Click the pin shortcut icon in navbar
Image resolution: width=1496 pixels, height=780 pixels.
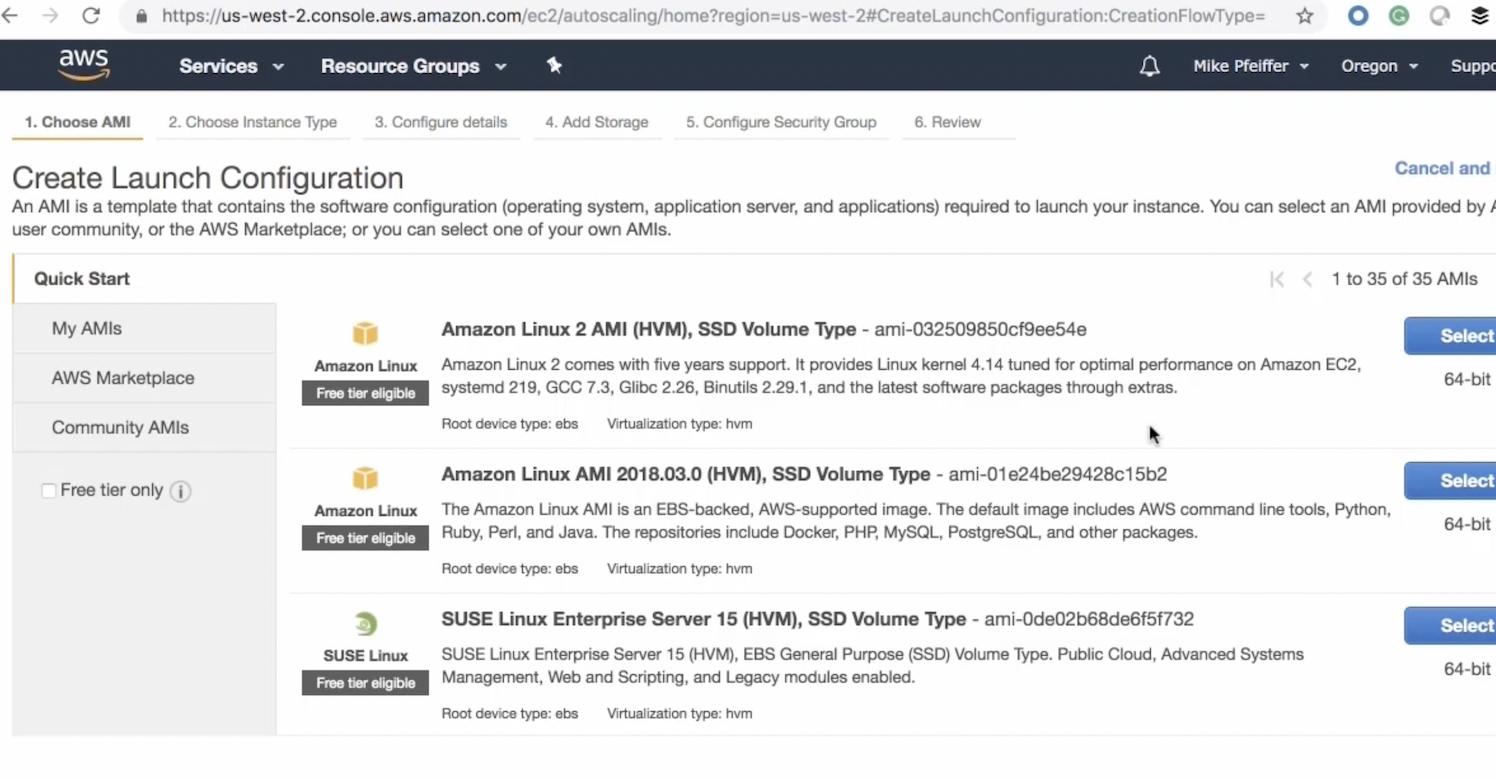pyautogui.click(x=554, y=65)
